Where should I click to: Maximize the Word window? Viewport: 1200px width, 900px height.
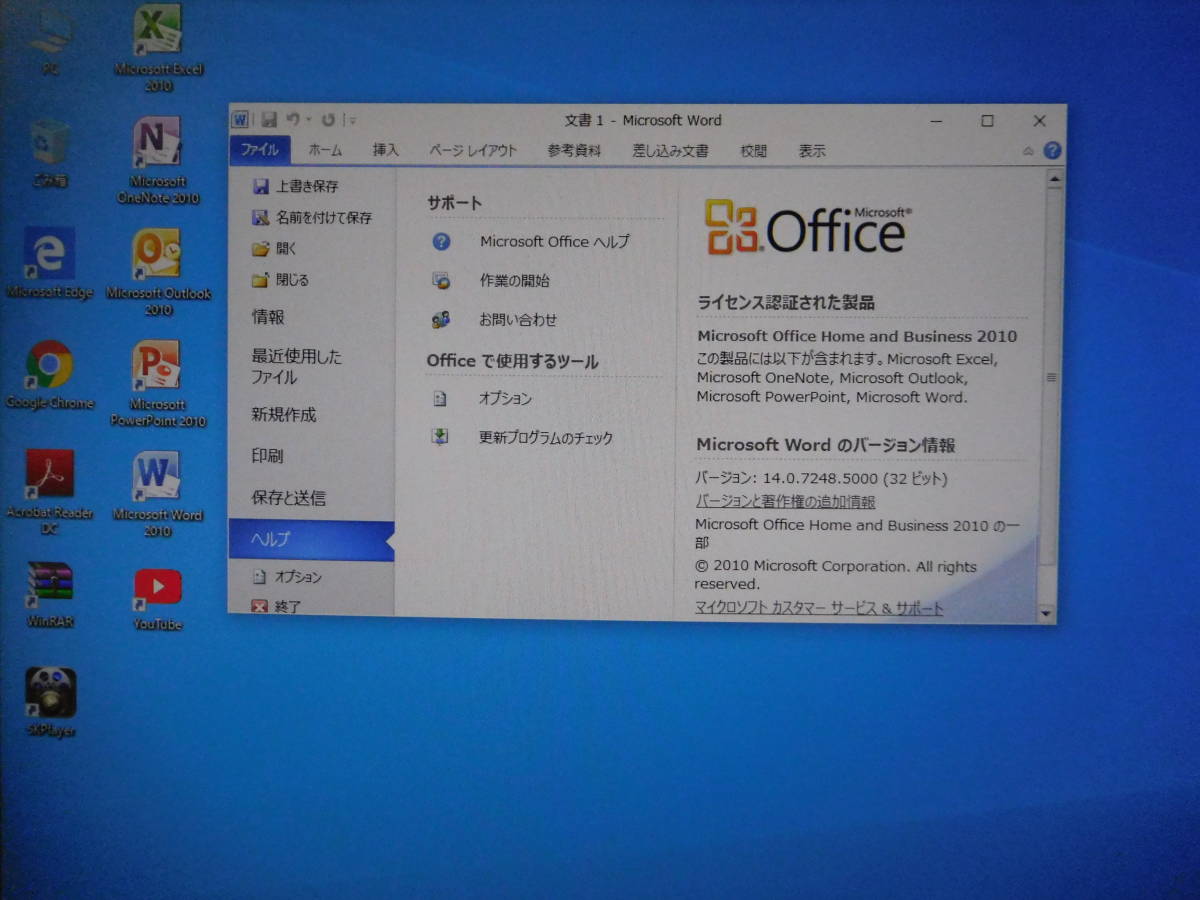987,121
